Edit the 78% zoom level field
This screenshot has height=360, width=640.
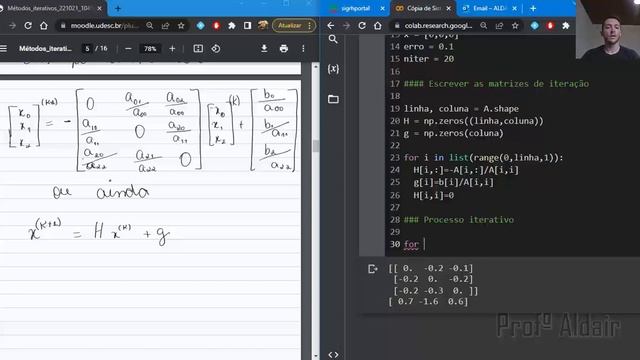[x=150, y=49]
